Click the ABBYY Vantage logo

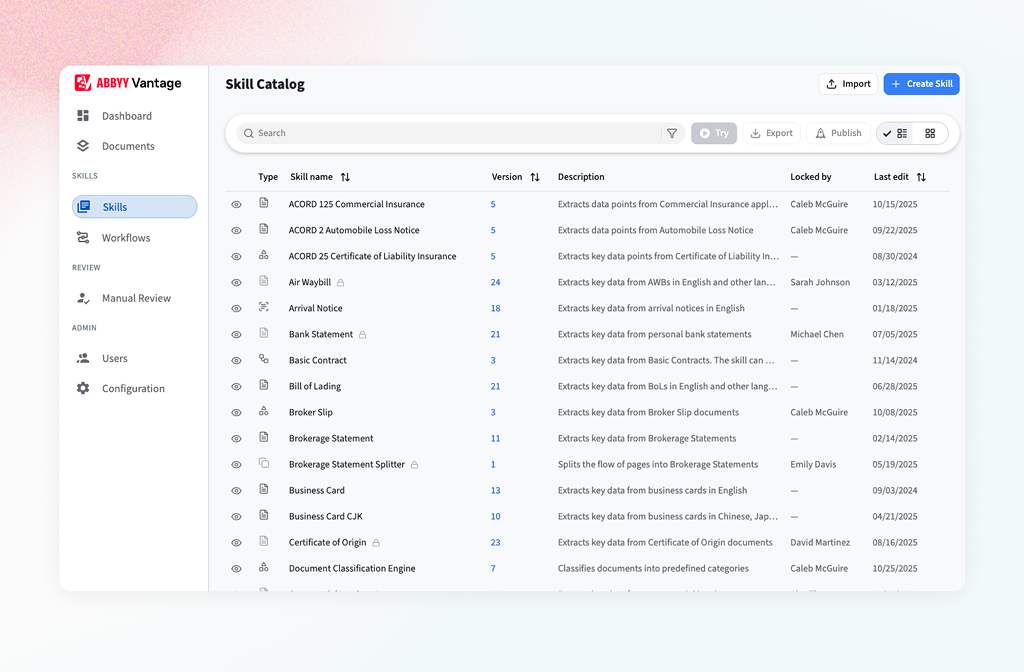(128, 84)
